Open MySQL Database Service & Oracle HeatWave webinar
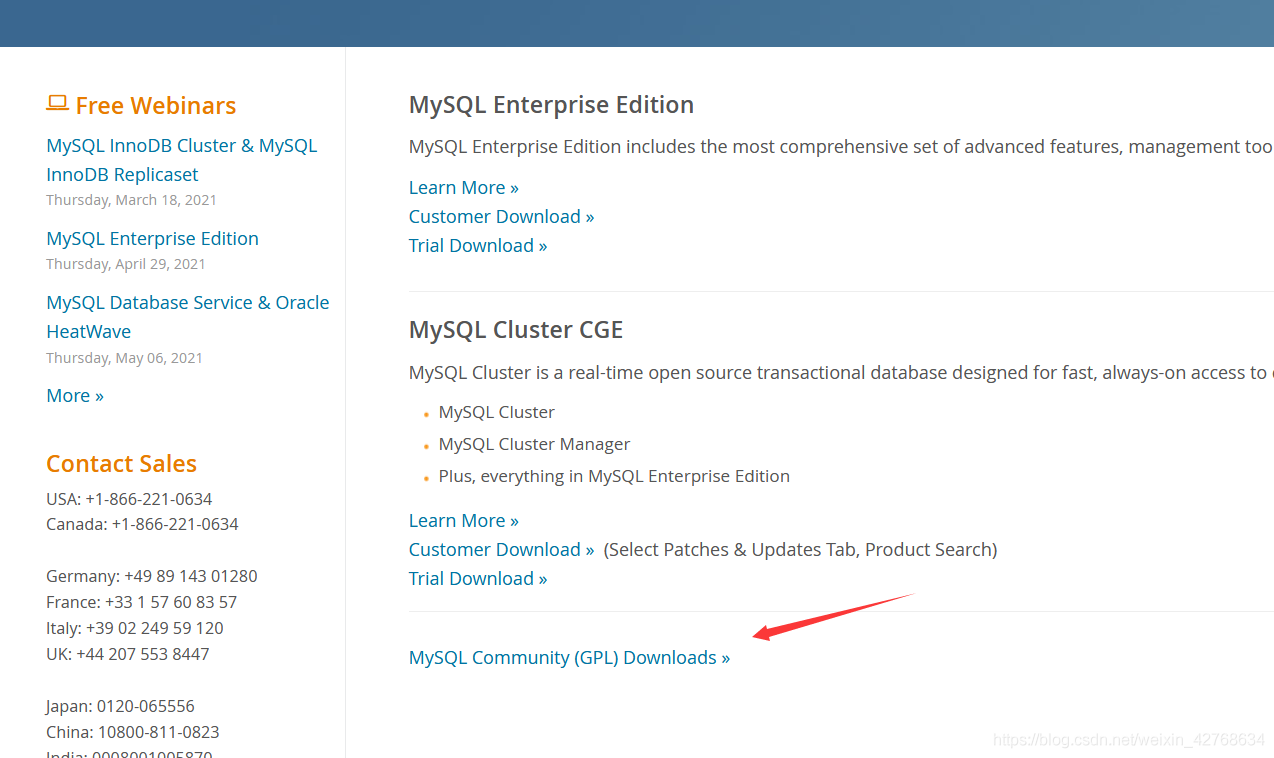 pos(188,317)
